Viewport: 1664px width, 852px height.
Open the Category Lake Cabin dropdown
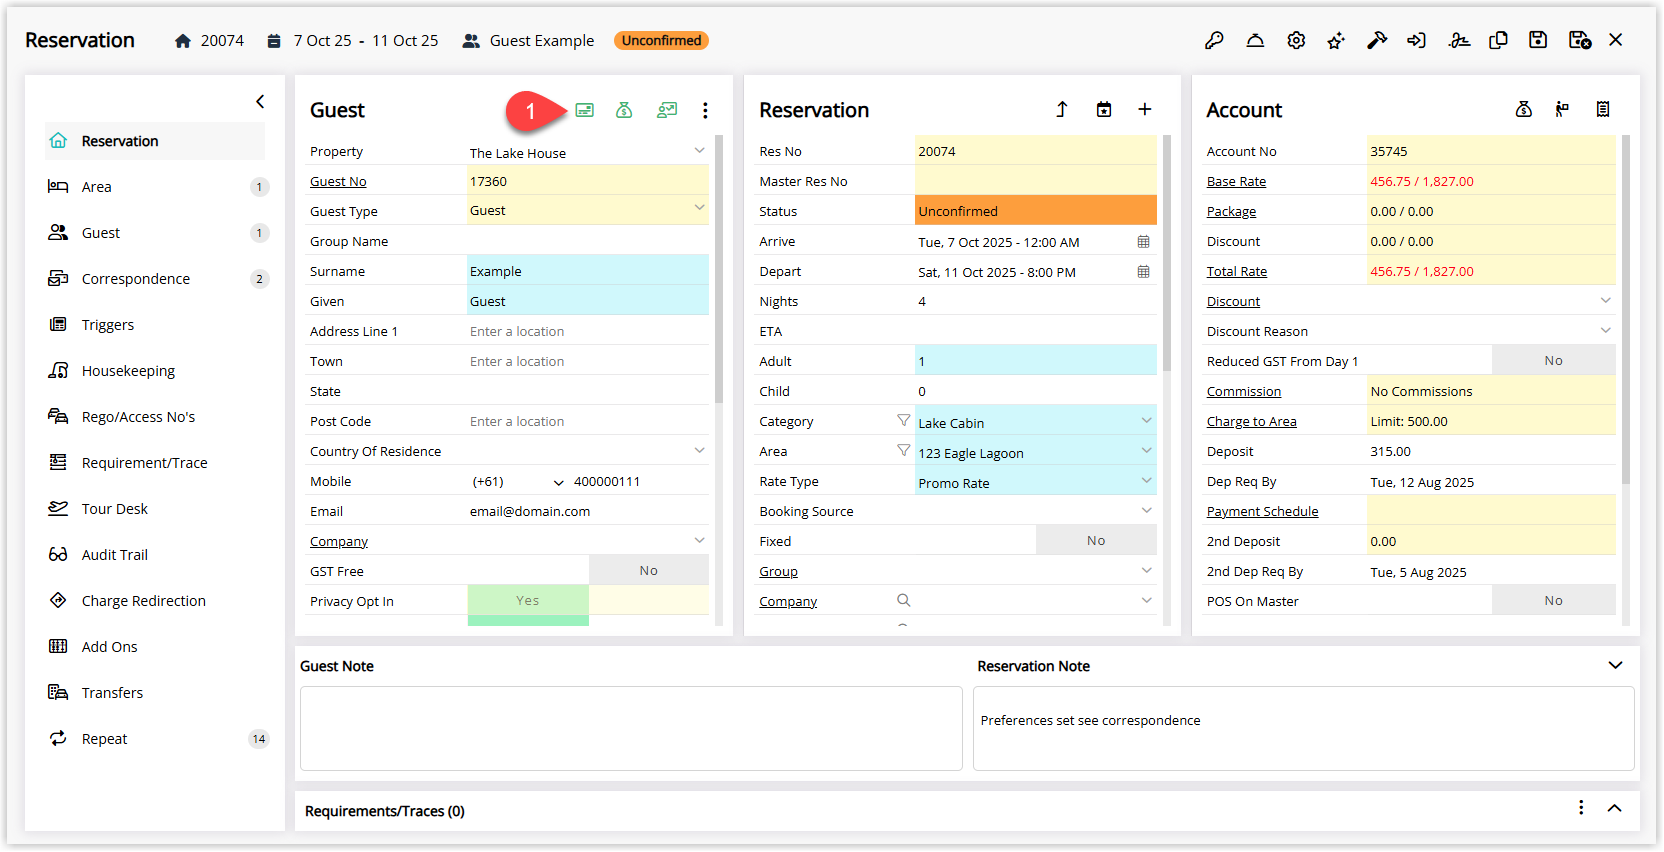click(x=1146, y=420)
